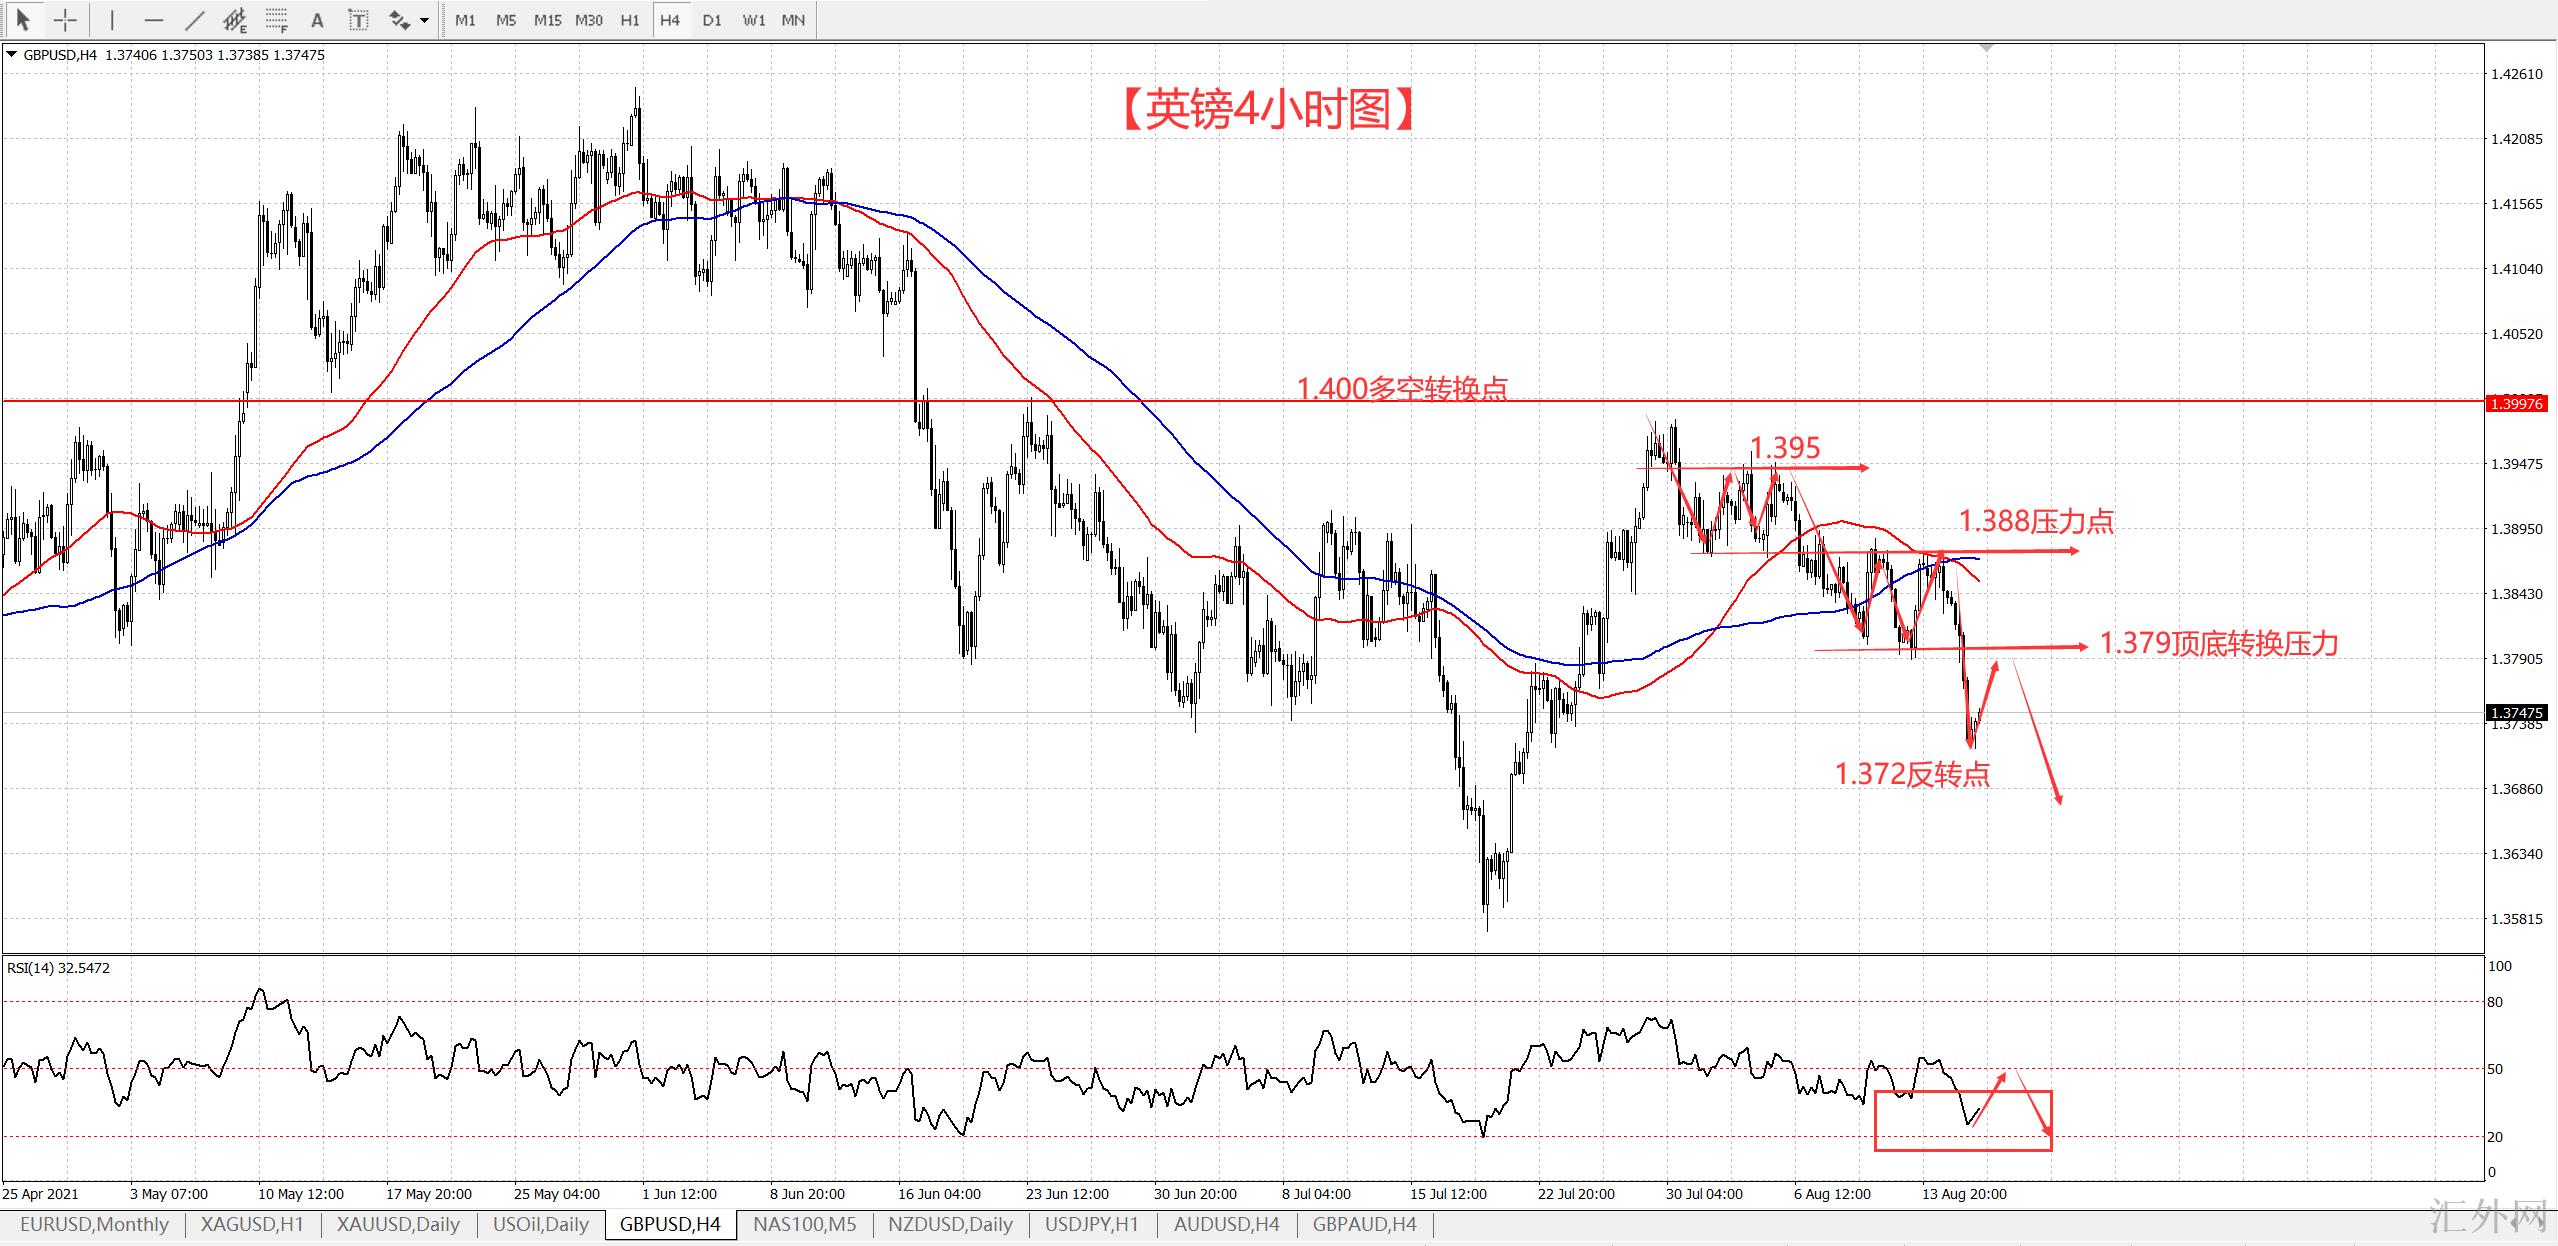This screenshot has height=1246, width=2558.
Task: Expand the GBPUSD,H4 chart title triangle
Action: 11,55
